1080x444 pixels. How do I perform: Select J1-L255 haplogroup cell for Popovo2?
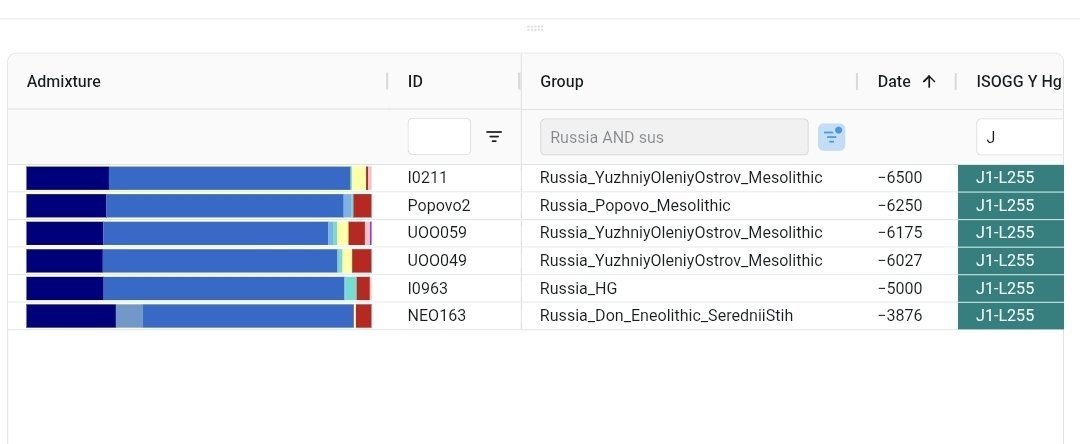coord(1010,205)
